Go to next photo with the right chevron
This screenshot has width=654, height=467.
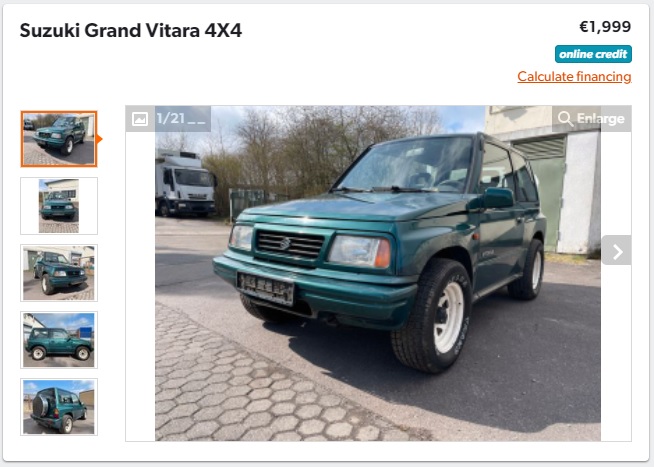pos(616,250)
